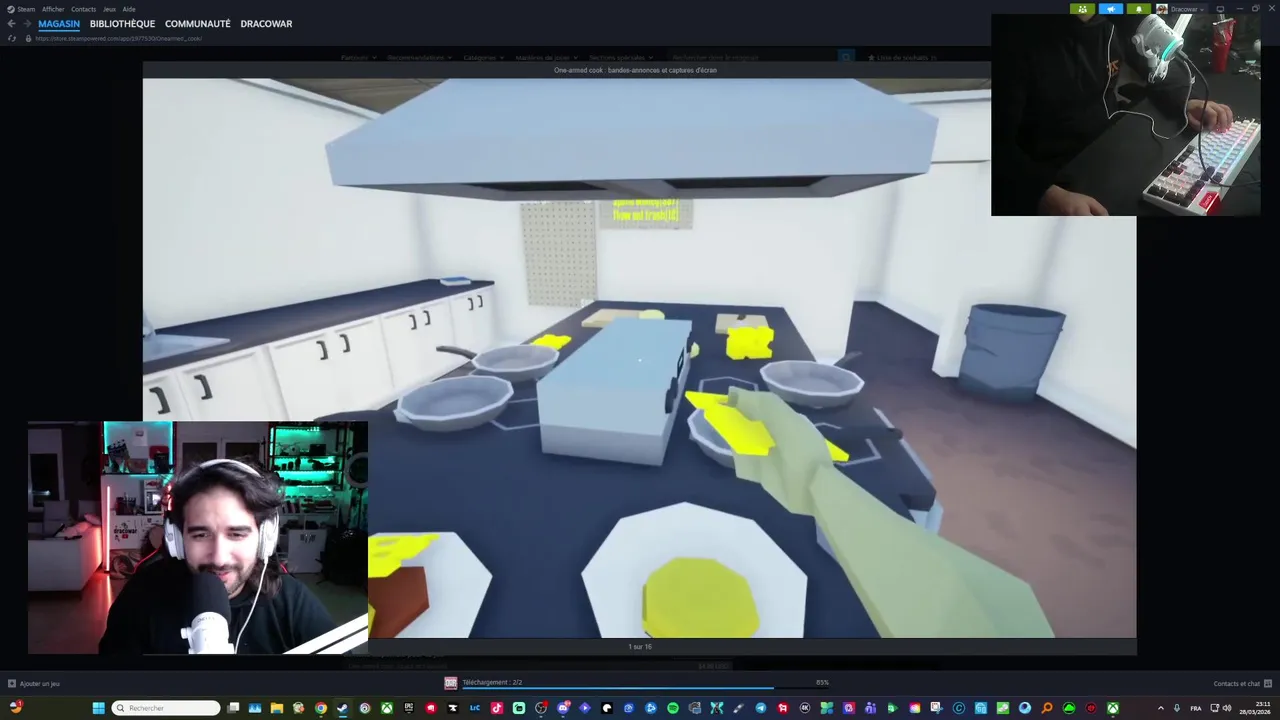
Task: Open the taskbar clock and date
Action: pos(1255,708)
